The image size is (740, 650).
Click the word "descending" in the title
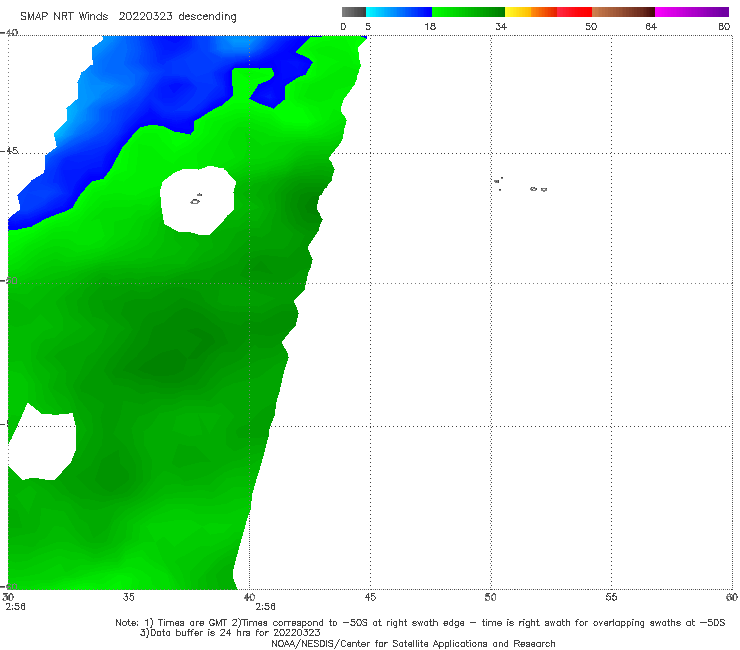click(x=207, y=17)
